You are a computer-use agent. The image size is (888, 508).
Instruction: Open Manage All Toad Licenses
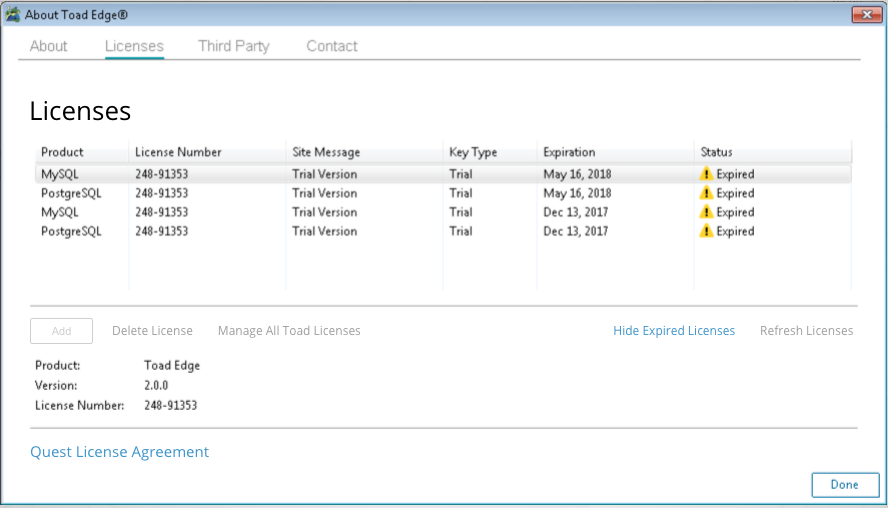(x=289, y=331)
